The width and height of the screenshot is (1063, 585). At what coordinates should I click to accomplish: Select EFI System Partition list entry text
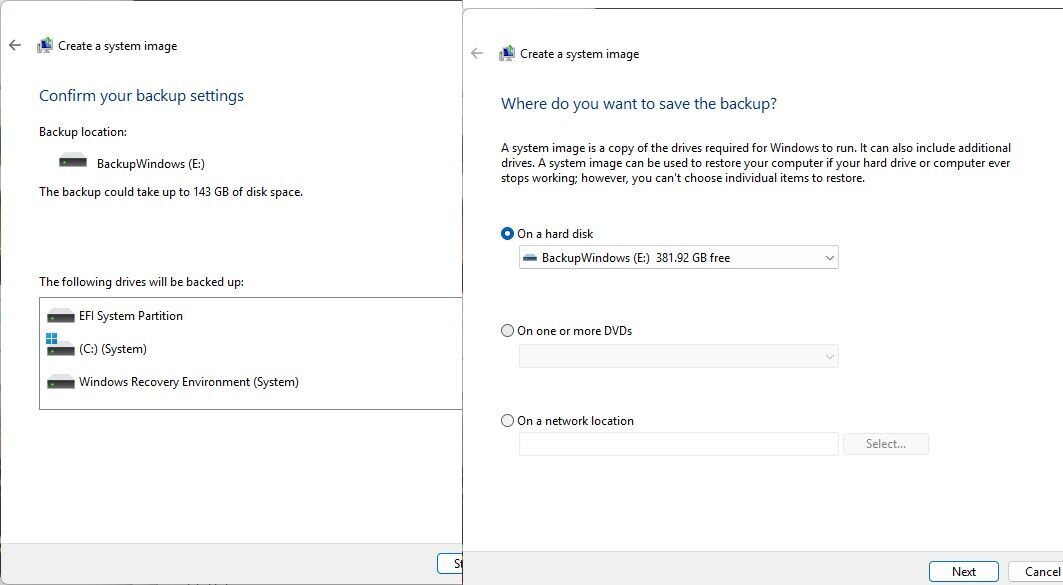coord(131,316)
